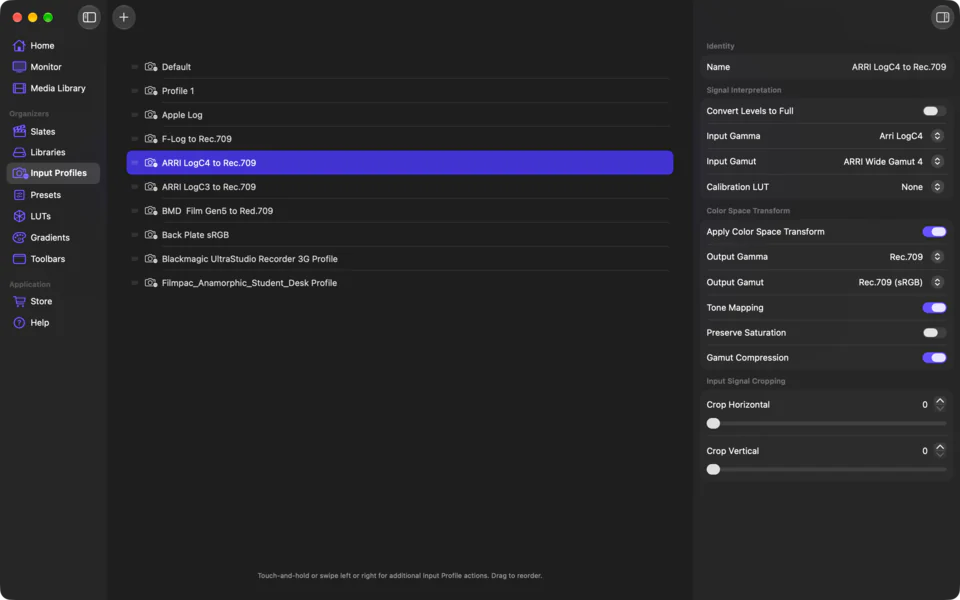Click the Store shopping cart icon
The height and width of the screenshot is (600, 960).
click(x=20, y=301)
